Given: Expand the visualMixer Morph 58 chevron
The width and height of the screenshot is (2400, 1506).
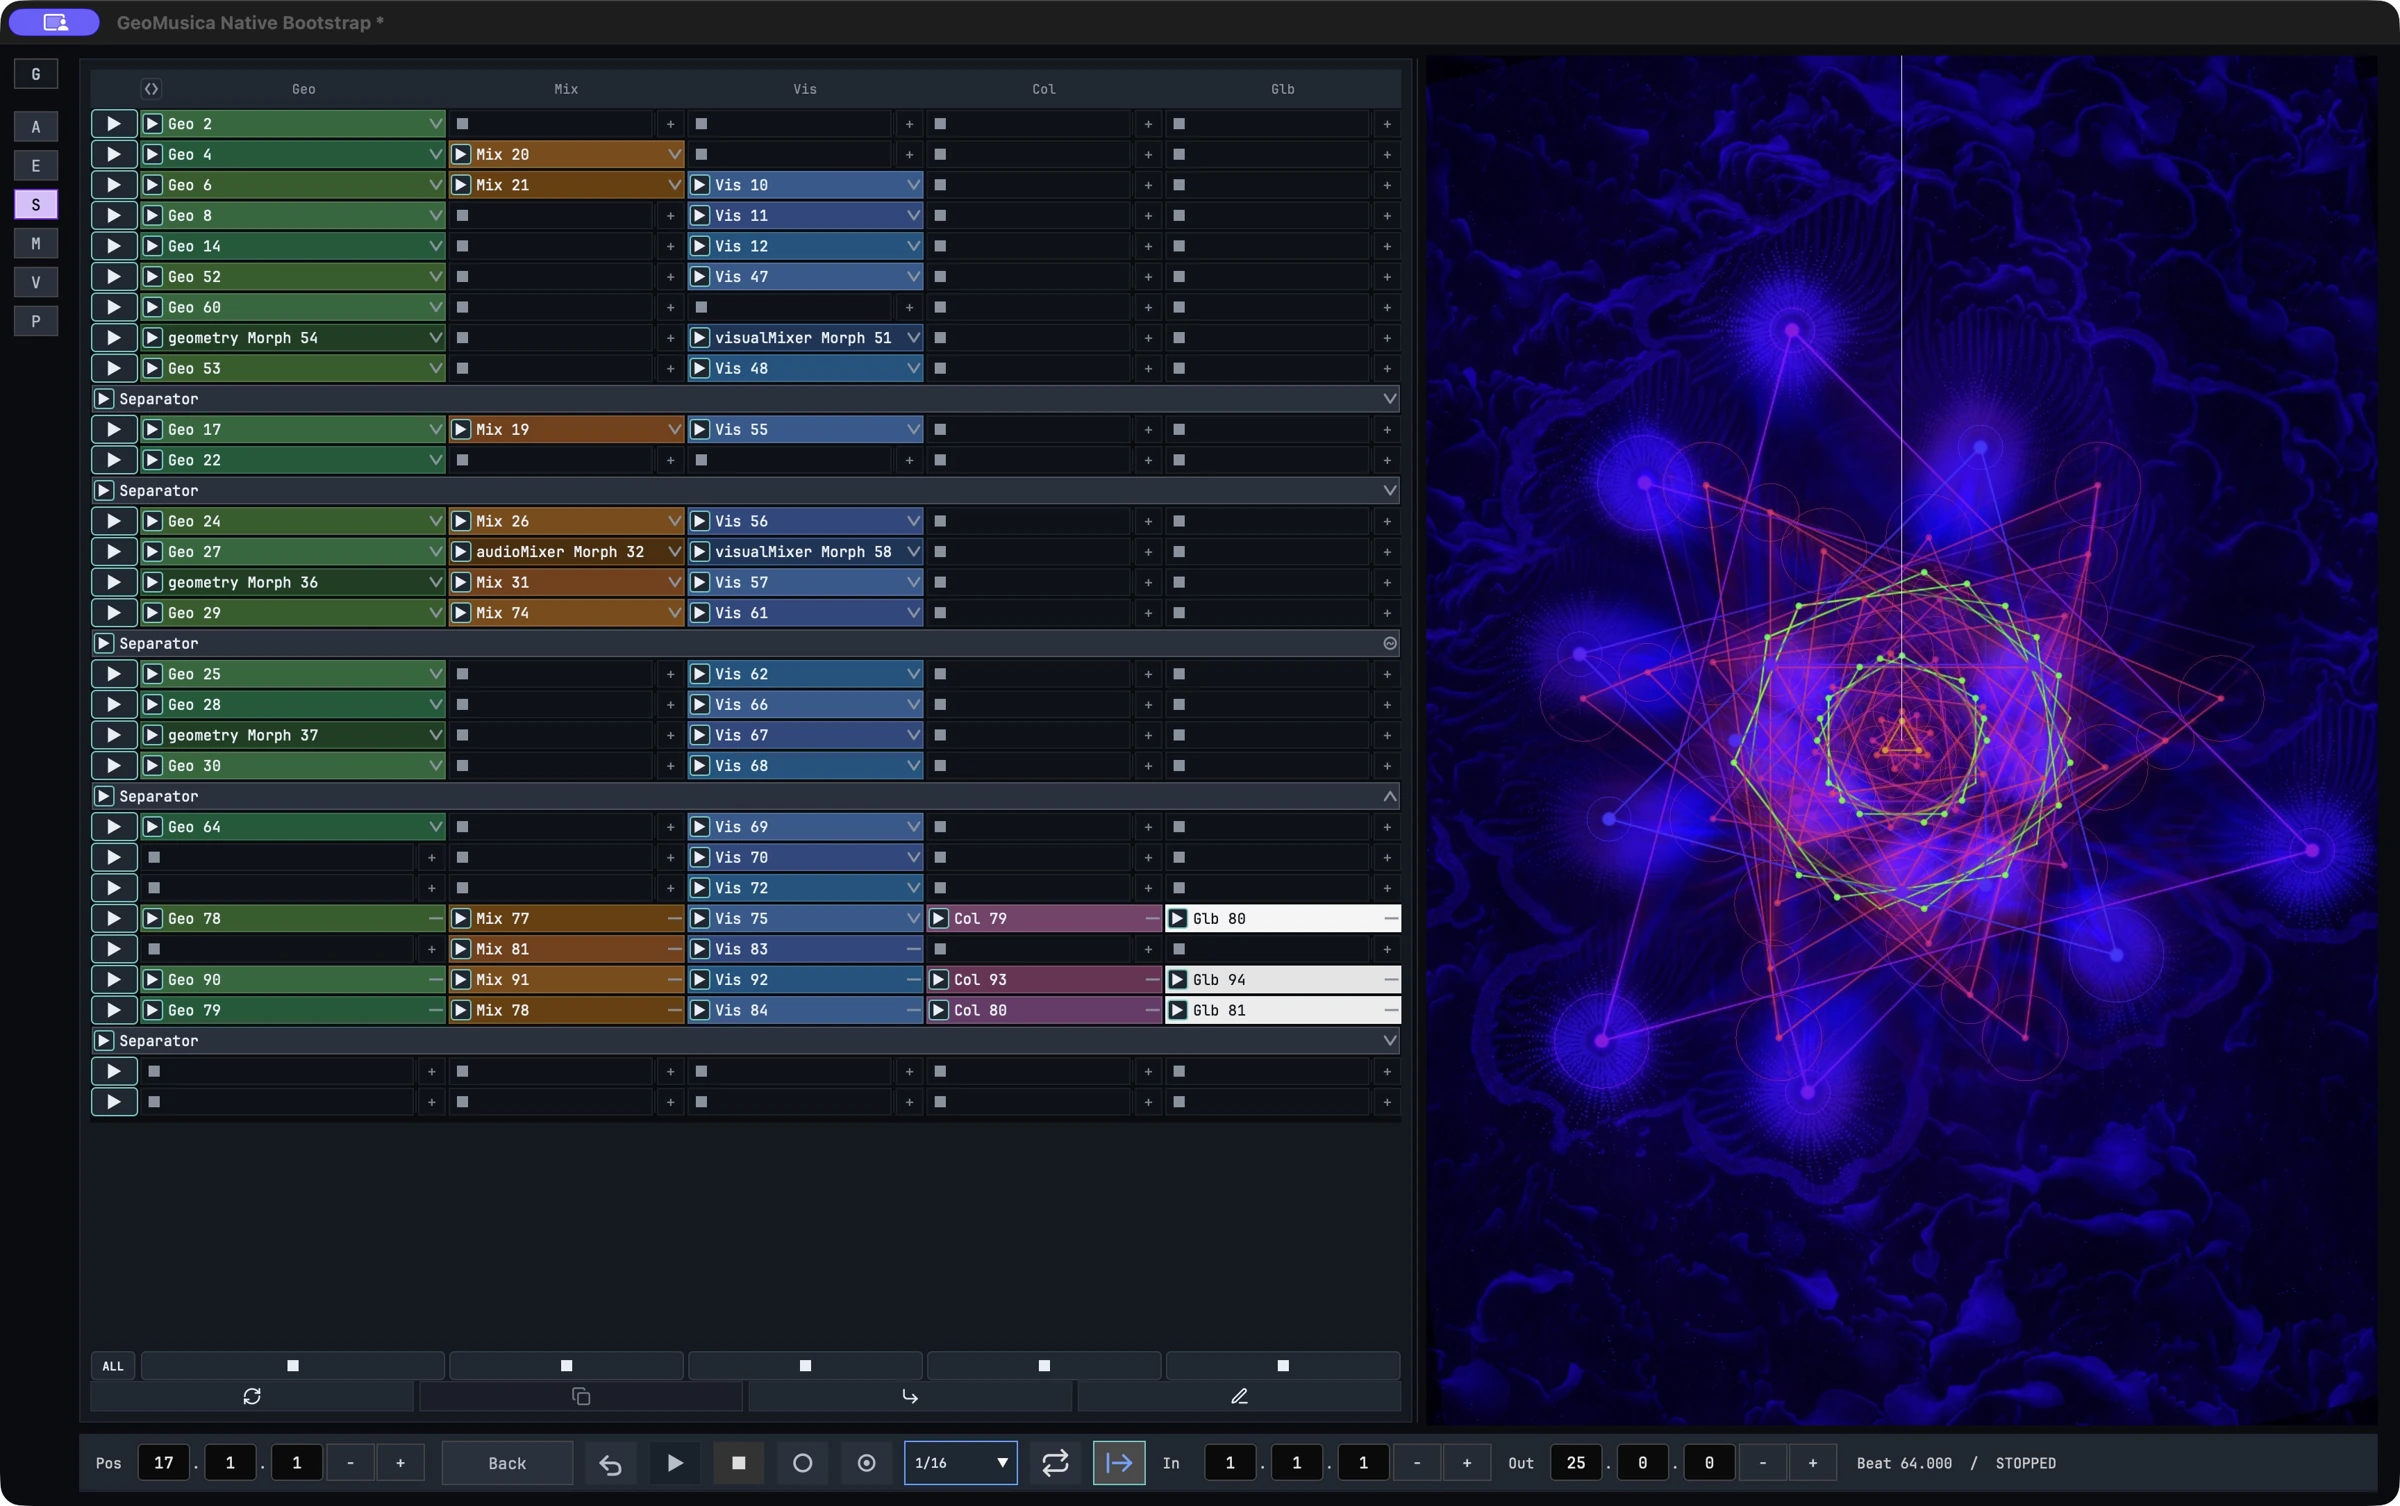Looking at the screenshot, I should [x=913, y=552].
